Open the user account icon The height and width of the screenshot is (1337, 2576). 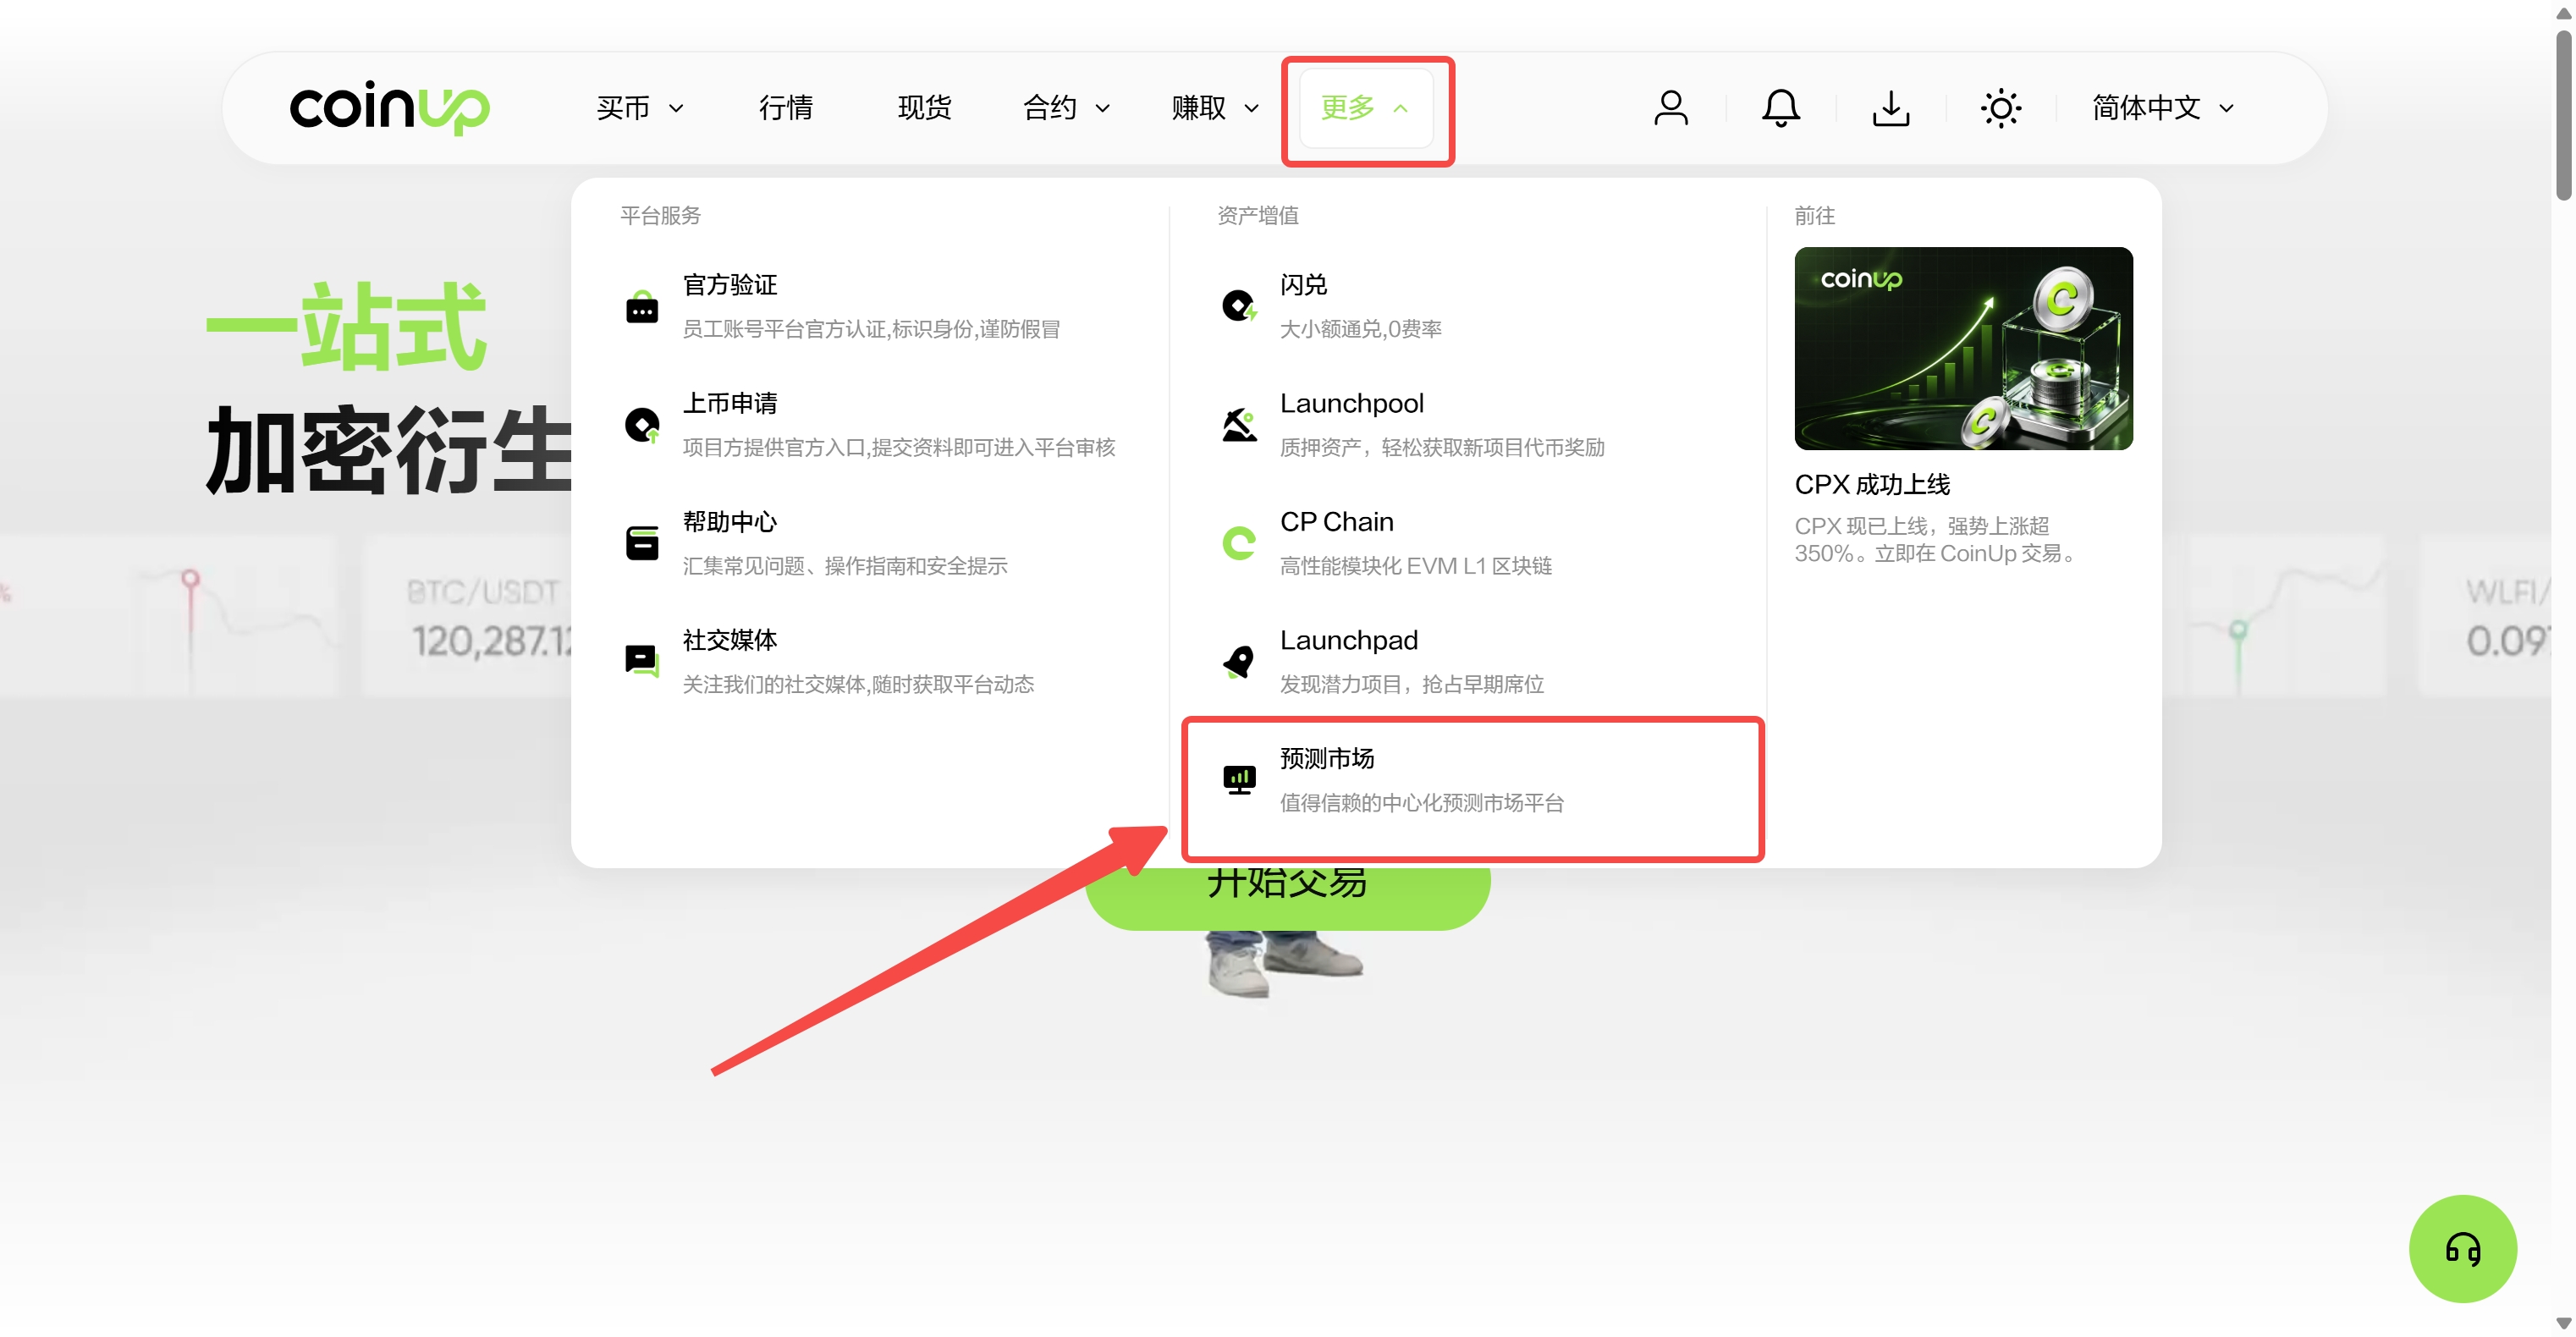point(1670,108)
